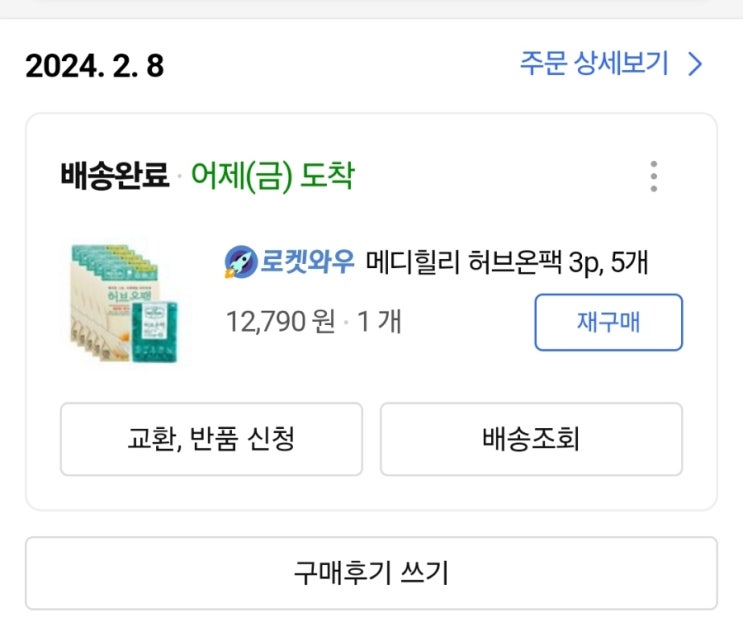Write a review via 구매후기 쓰기
This screenshot has height=622, width=743.
coord(371,573)
